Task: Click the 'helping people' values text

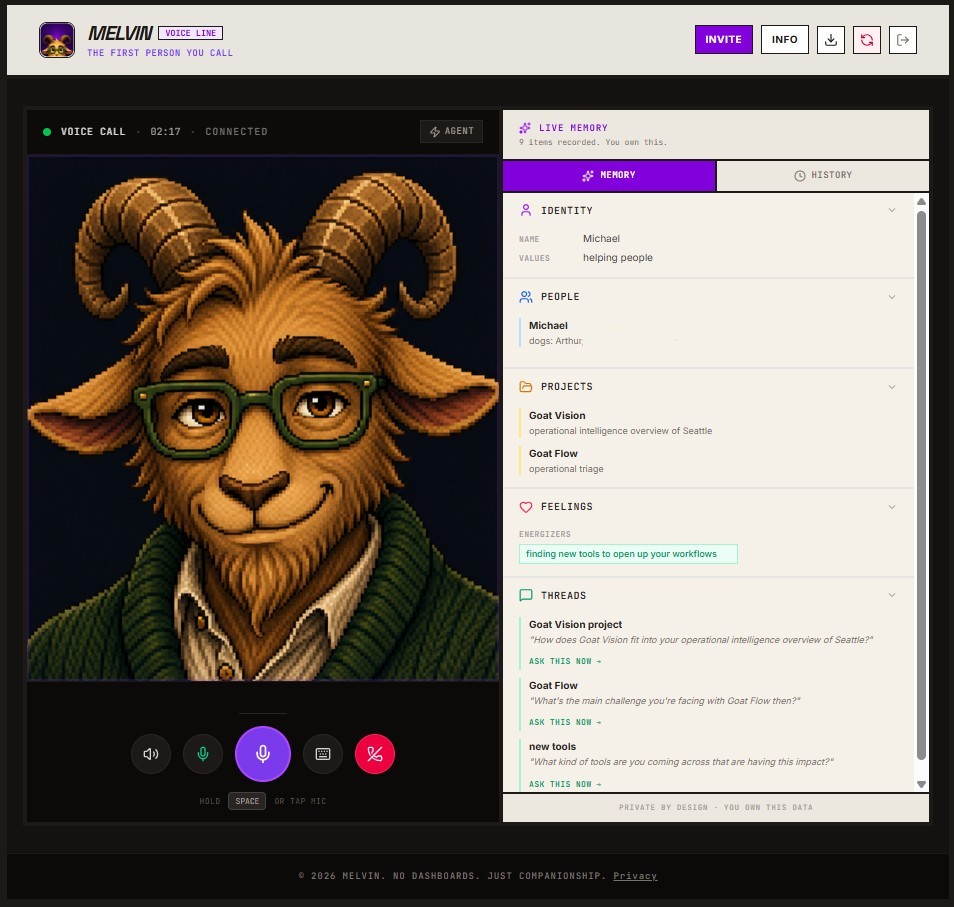Action: pos(618,257)
